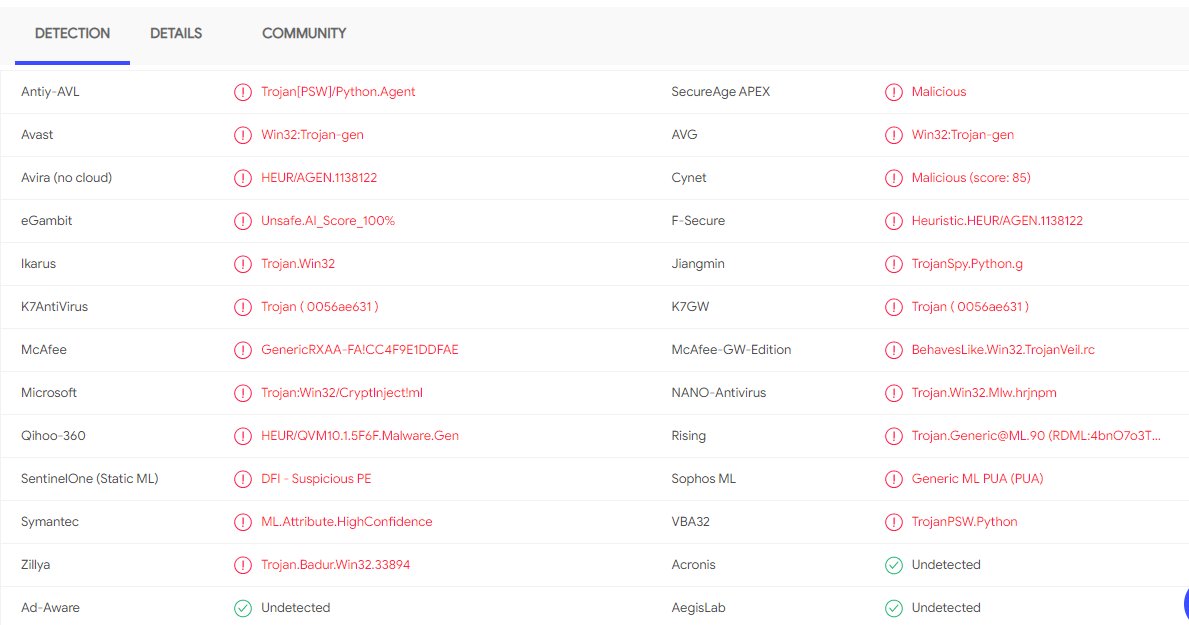This screenshot has width=1189, height=625.
Task: Open the COMMUNITY tab
Action: click(x=304, y=33)
